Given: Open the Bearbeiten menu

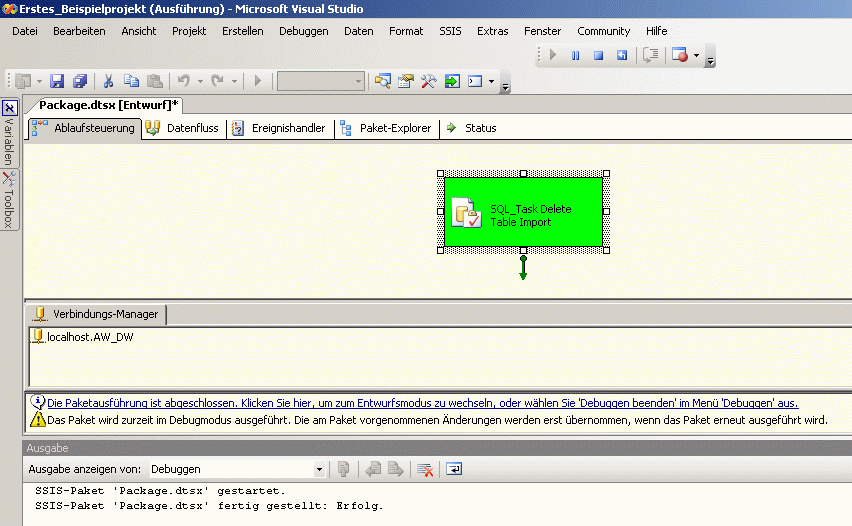Looking at the screenshot, I should tap(79, 31).
